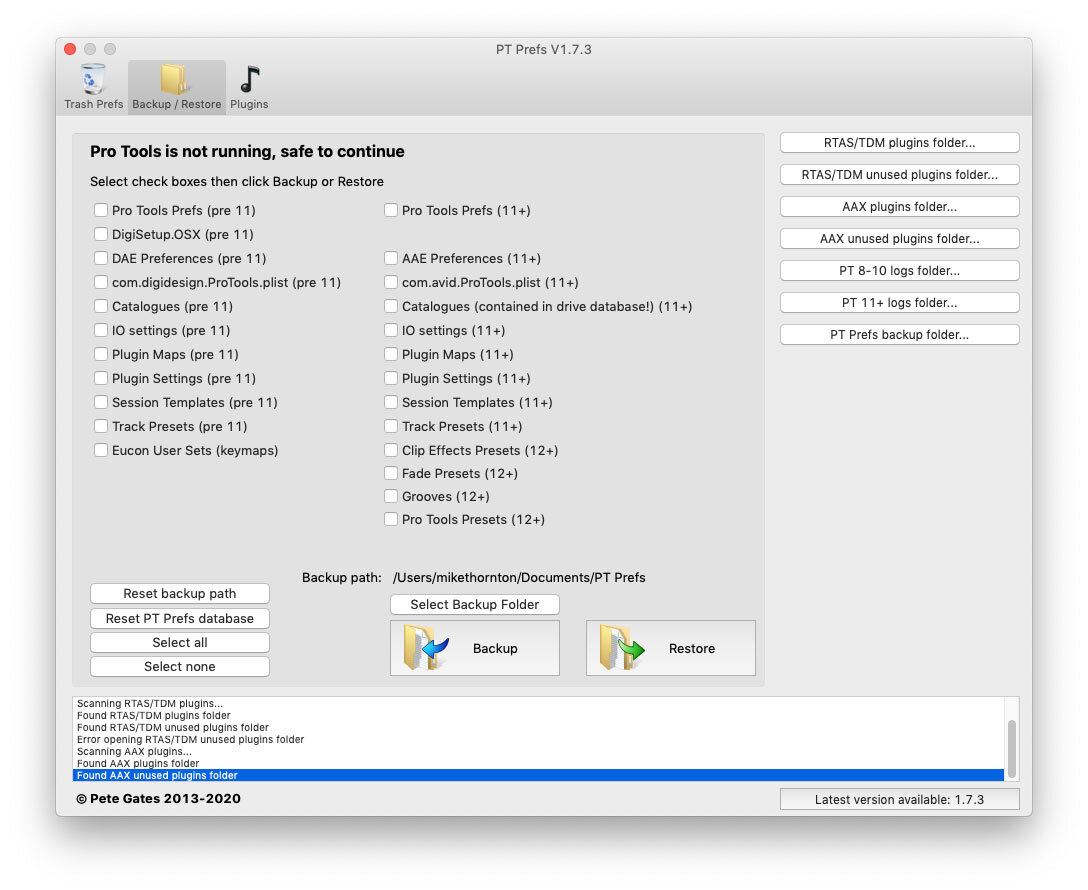The image size is (1088, 890).
Task: Toggle com.digidesign.ProTools.plist (pre 11) checkbox
Action: tap(101, 282)
